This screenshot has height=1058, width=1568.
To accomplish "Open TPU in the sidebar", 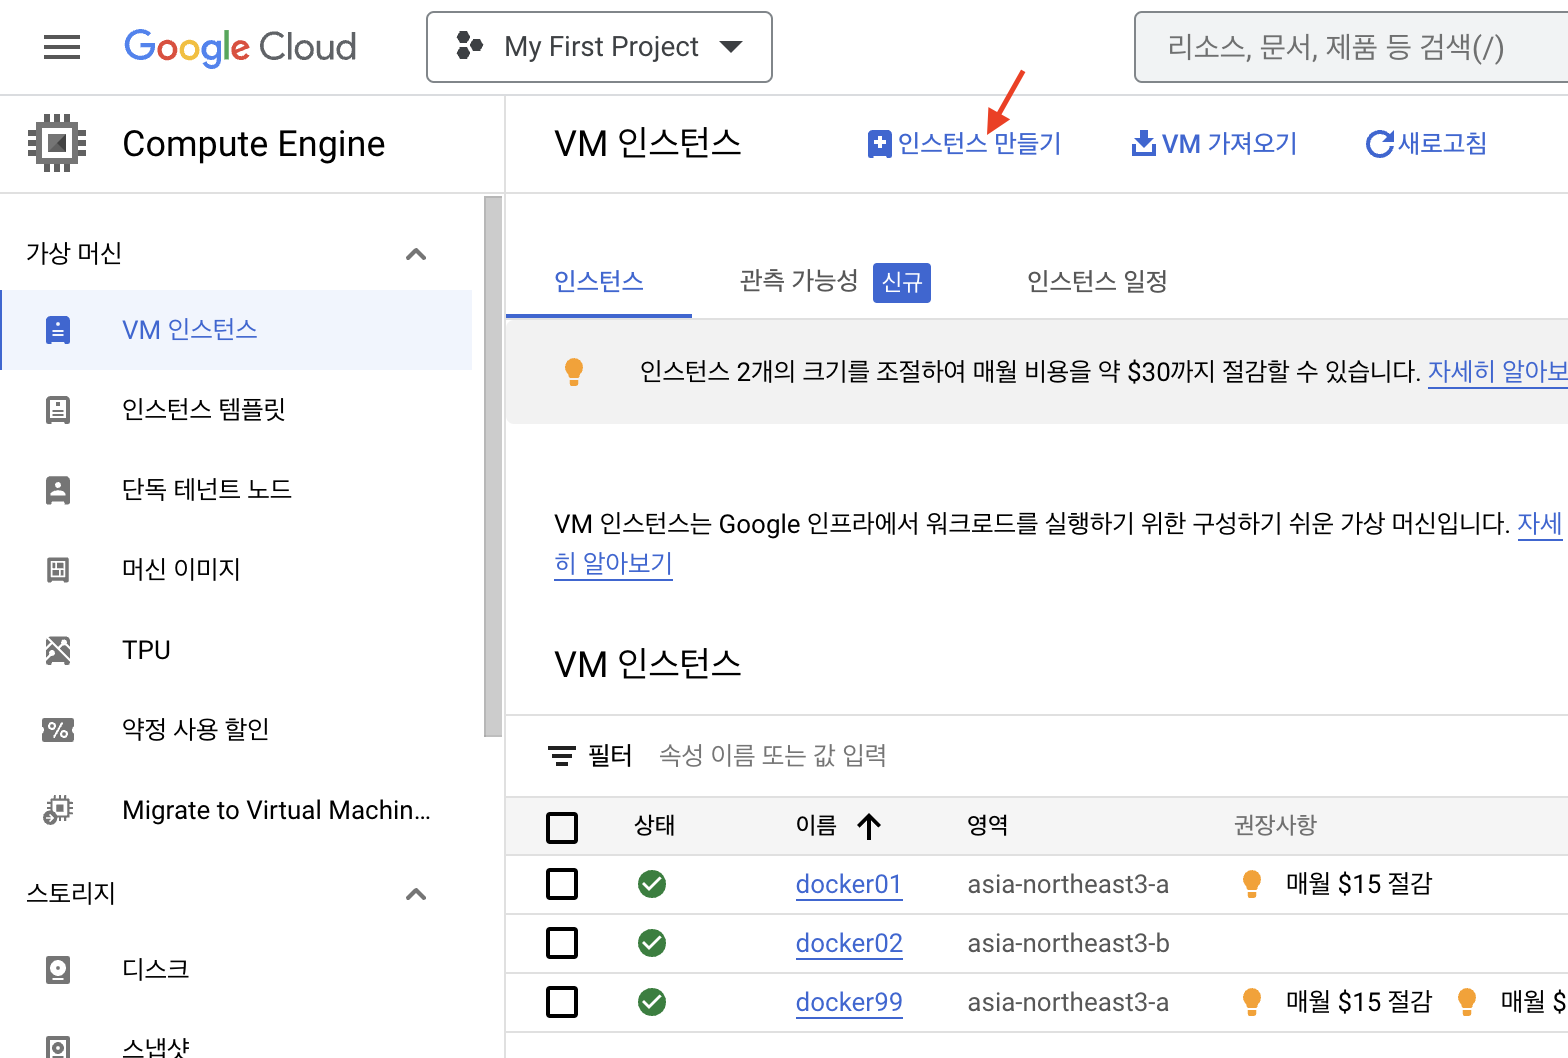I will 237,650.
